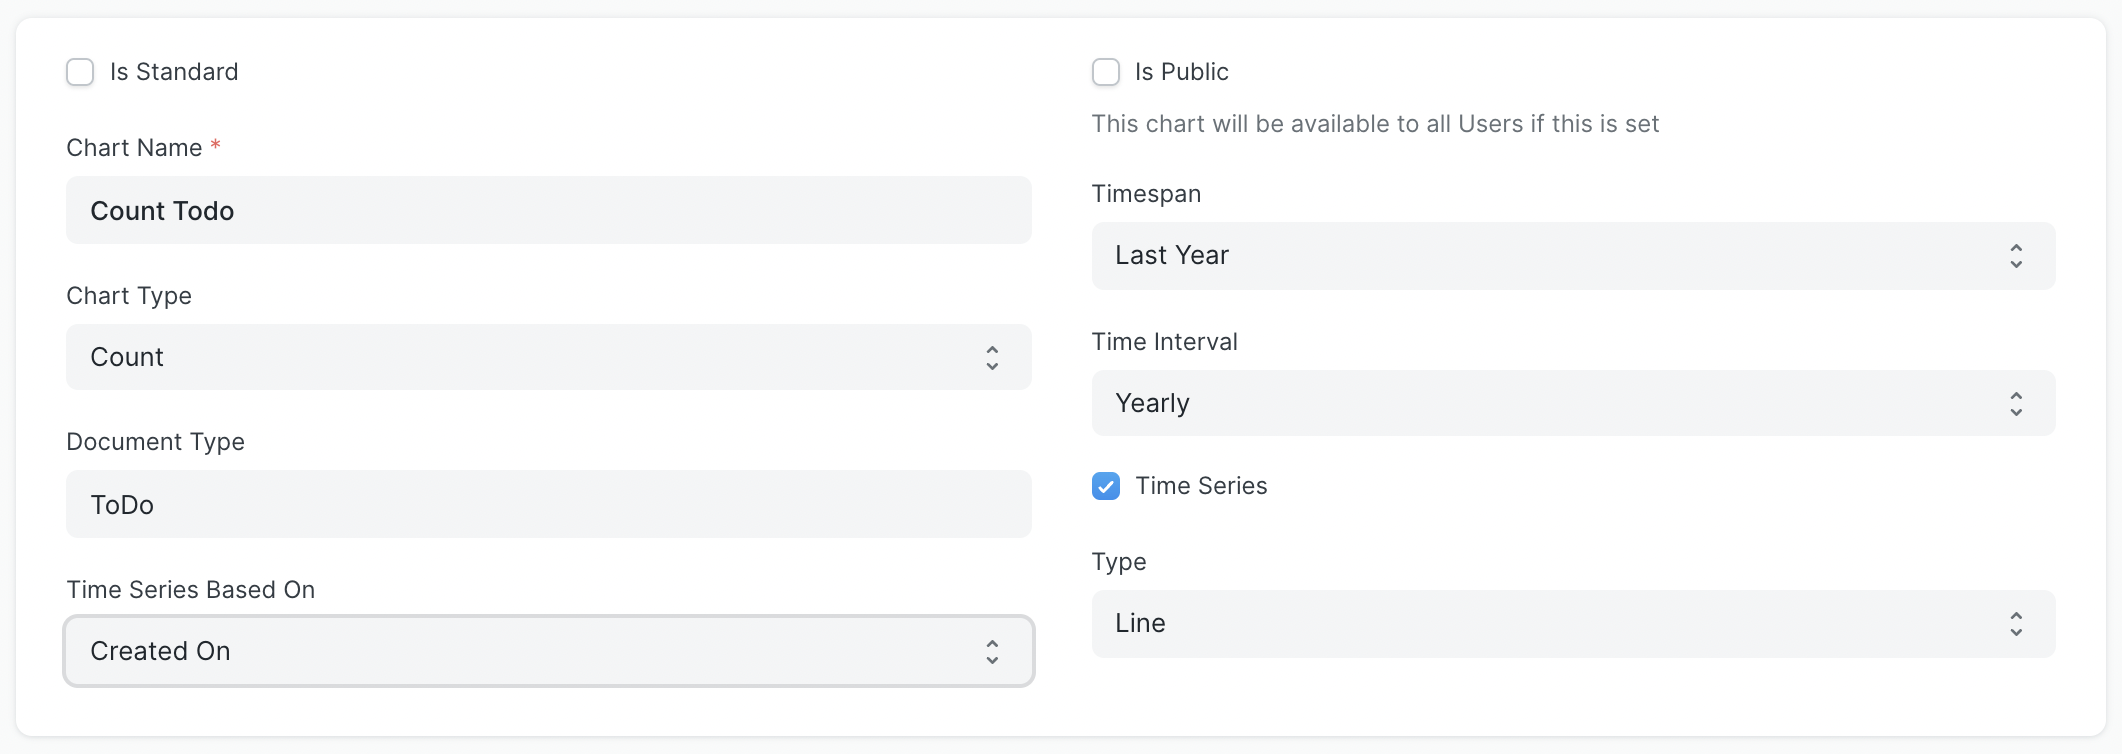Disable the Time Series checkbox
This screenshot has width=2122, height=754.
(x=1105, y=487)
